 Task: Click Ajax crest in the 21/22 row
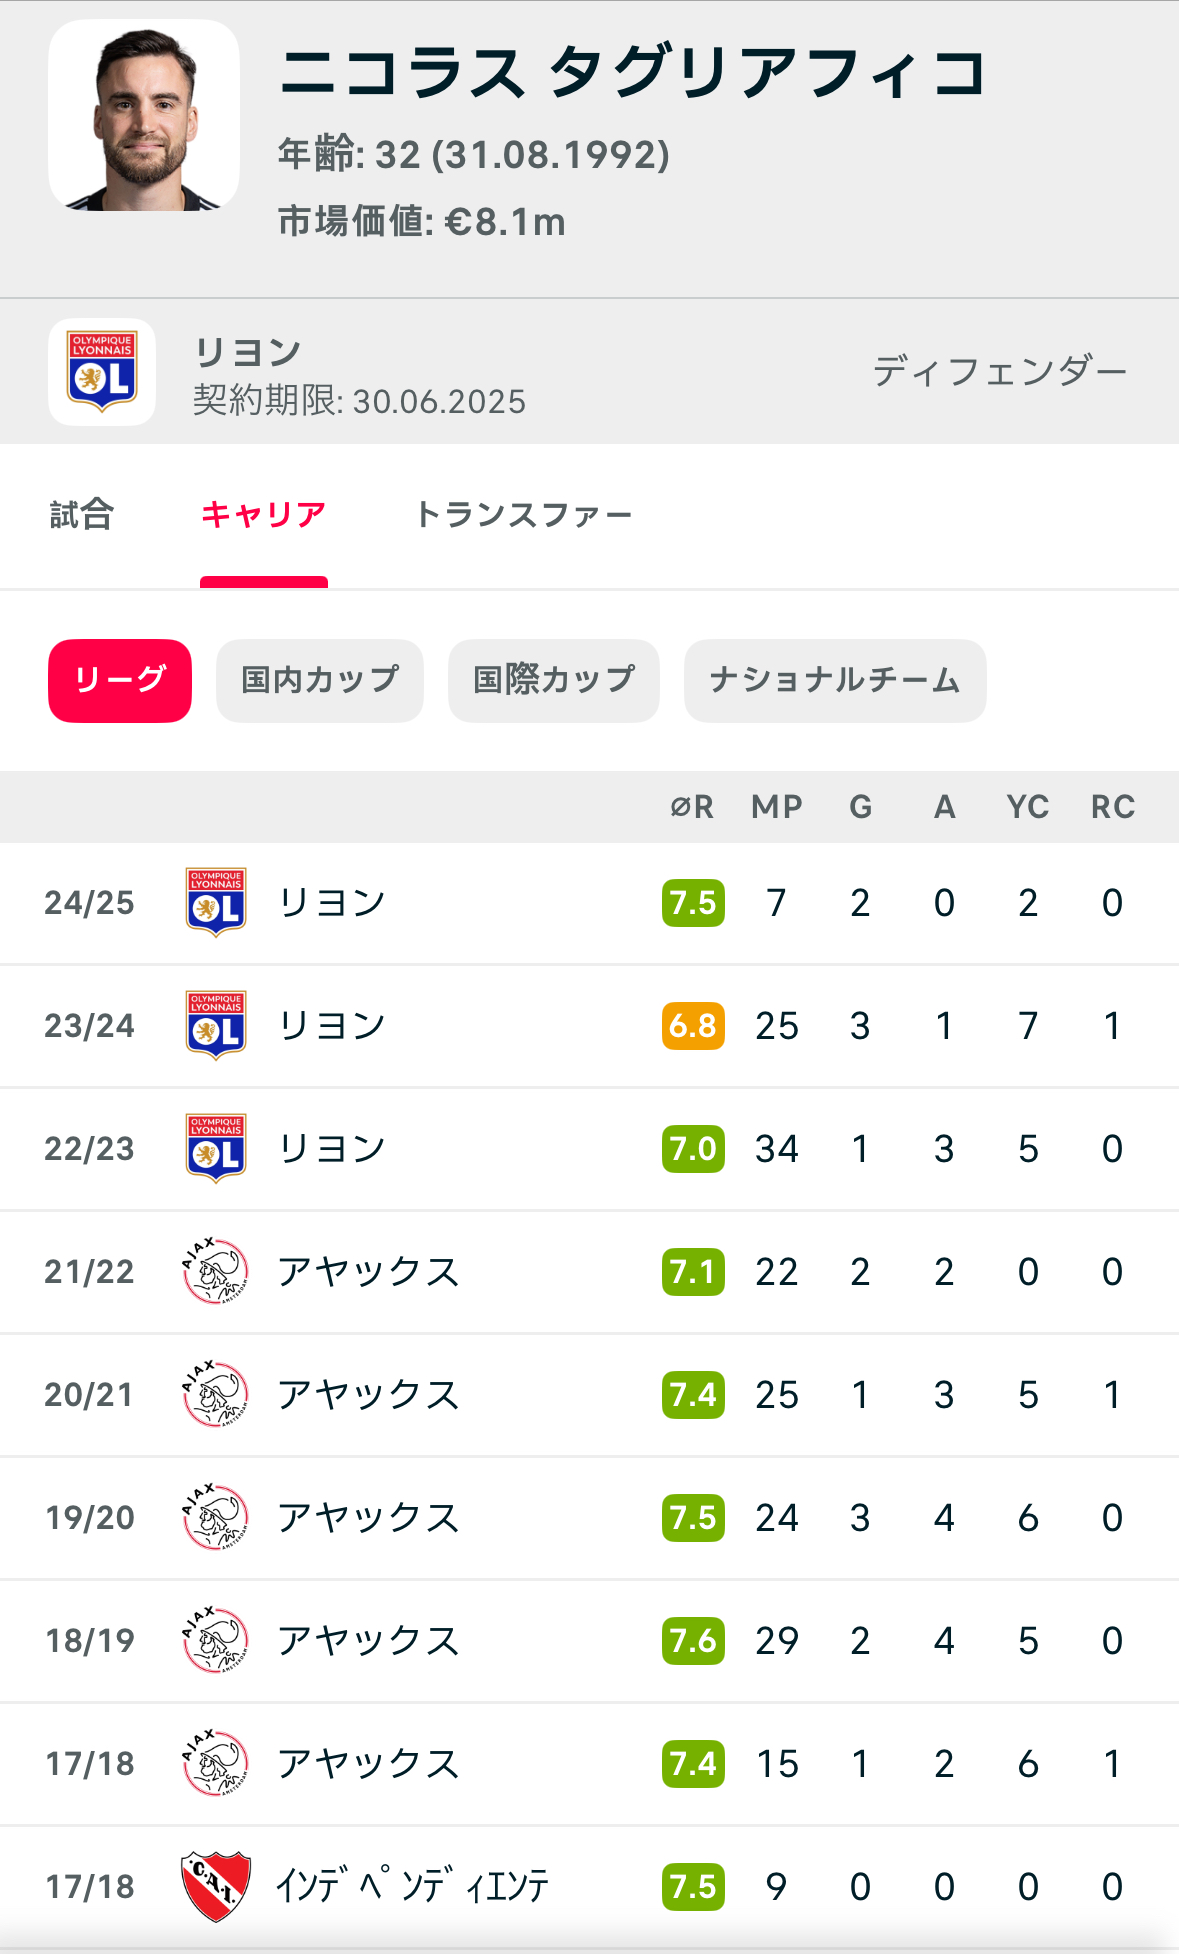pos(216,1271)
